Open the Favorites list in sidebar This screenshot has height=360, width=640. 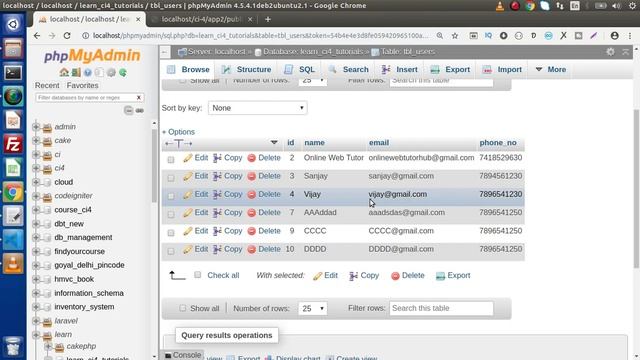(82, 85)
